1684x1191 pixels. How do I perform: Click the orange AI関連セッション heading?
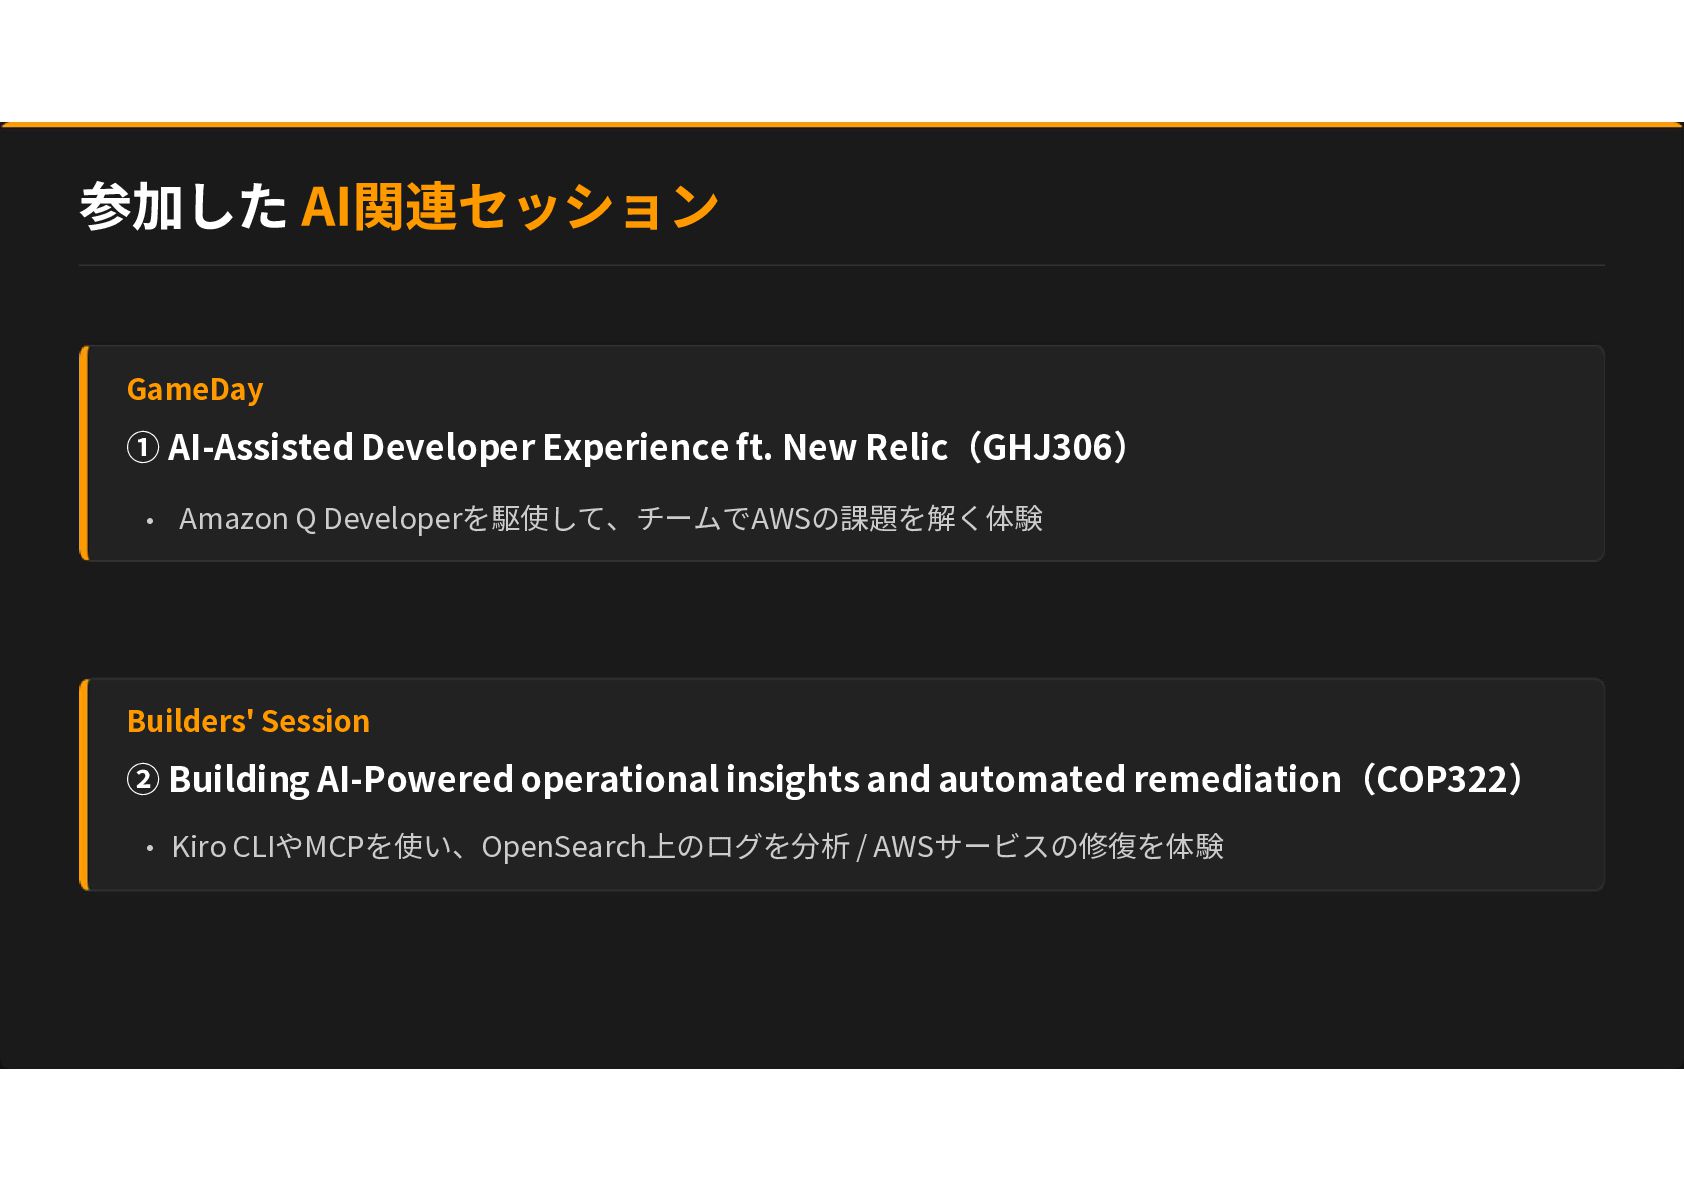coord(510,206)
